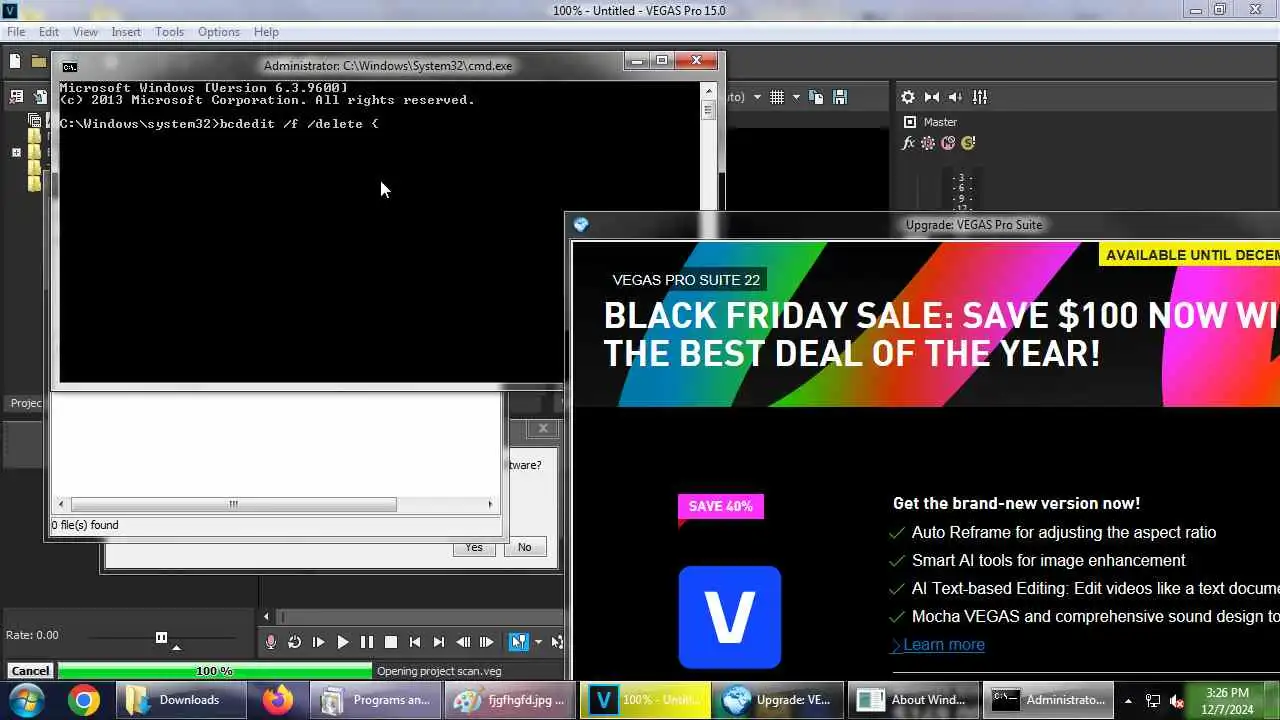Screen dimensions: 1280x720
Task: Click the downmix output icon in Master panel
Action: pos(932,97)
